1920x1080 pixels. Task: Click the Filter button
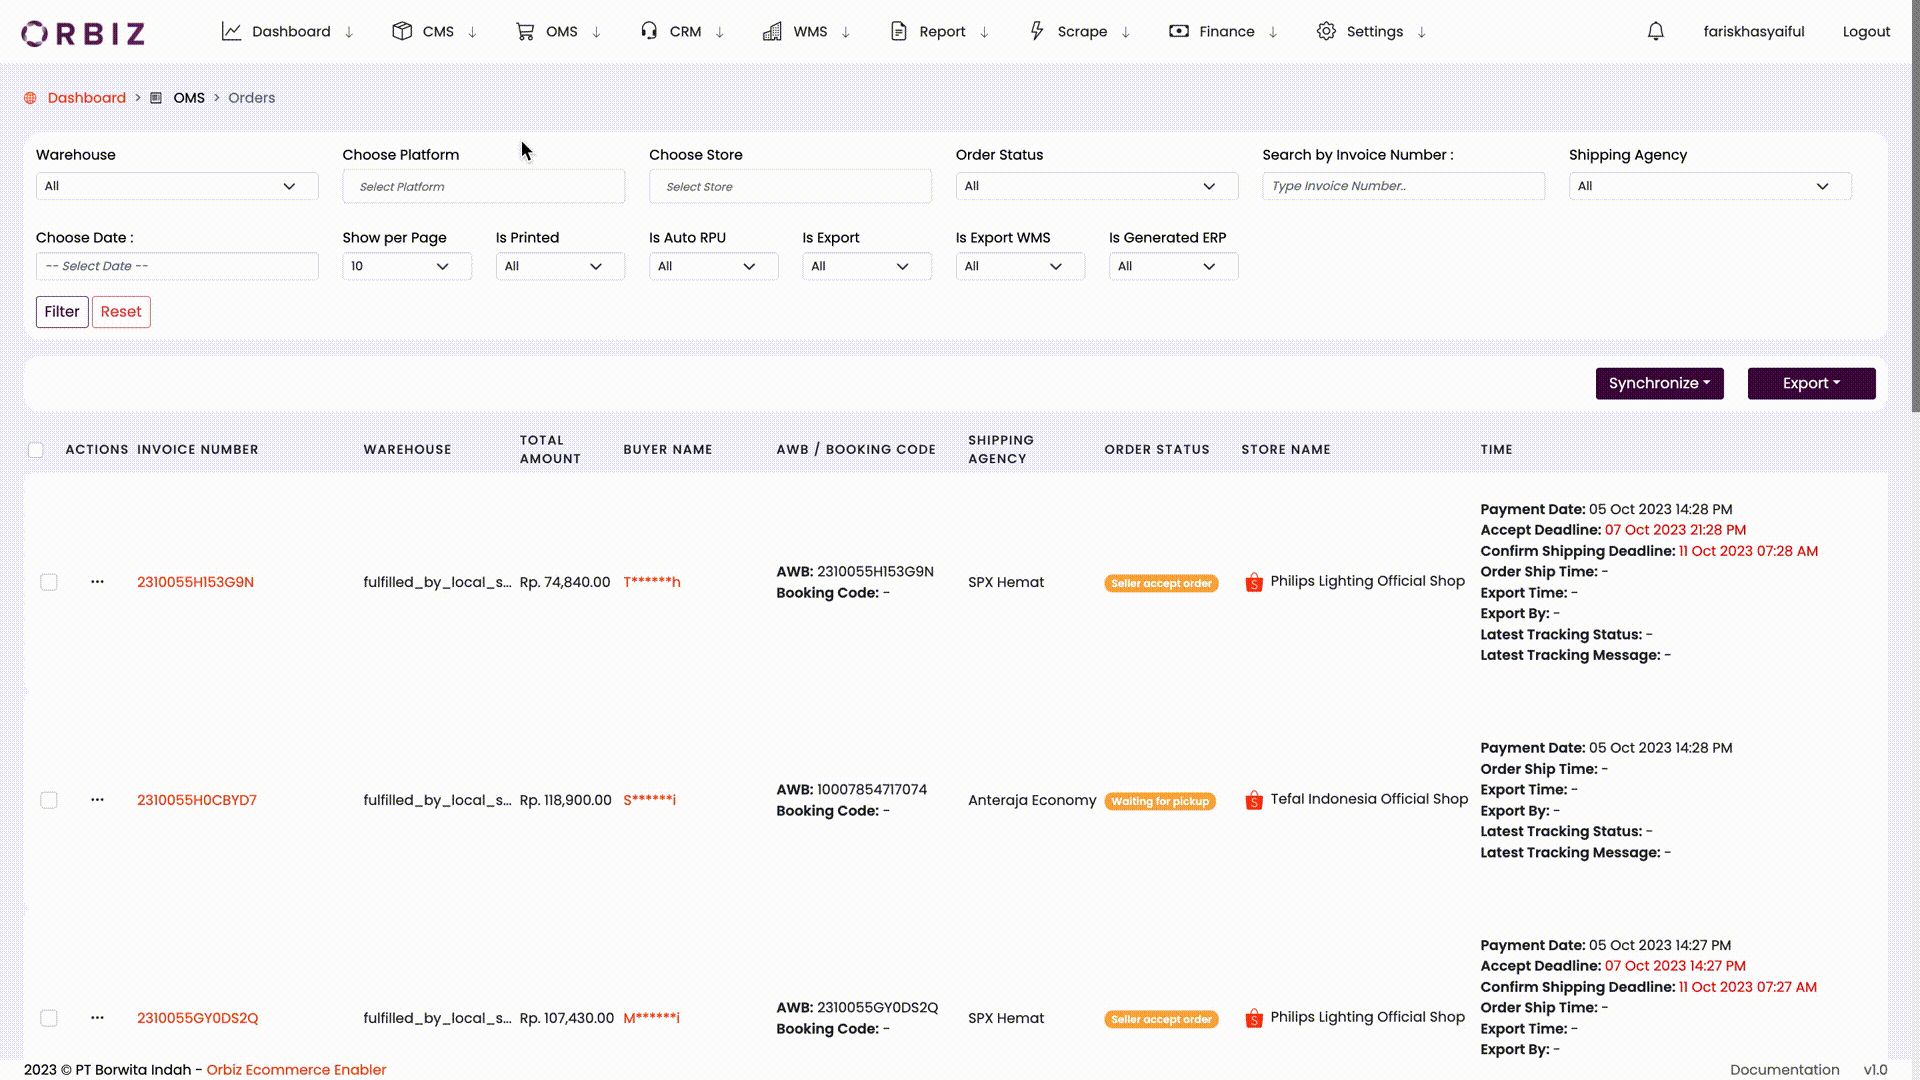click(x=62, y=312)
